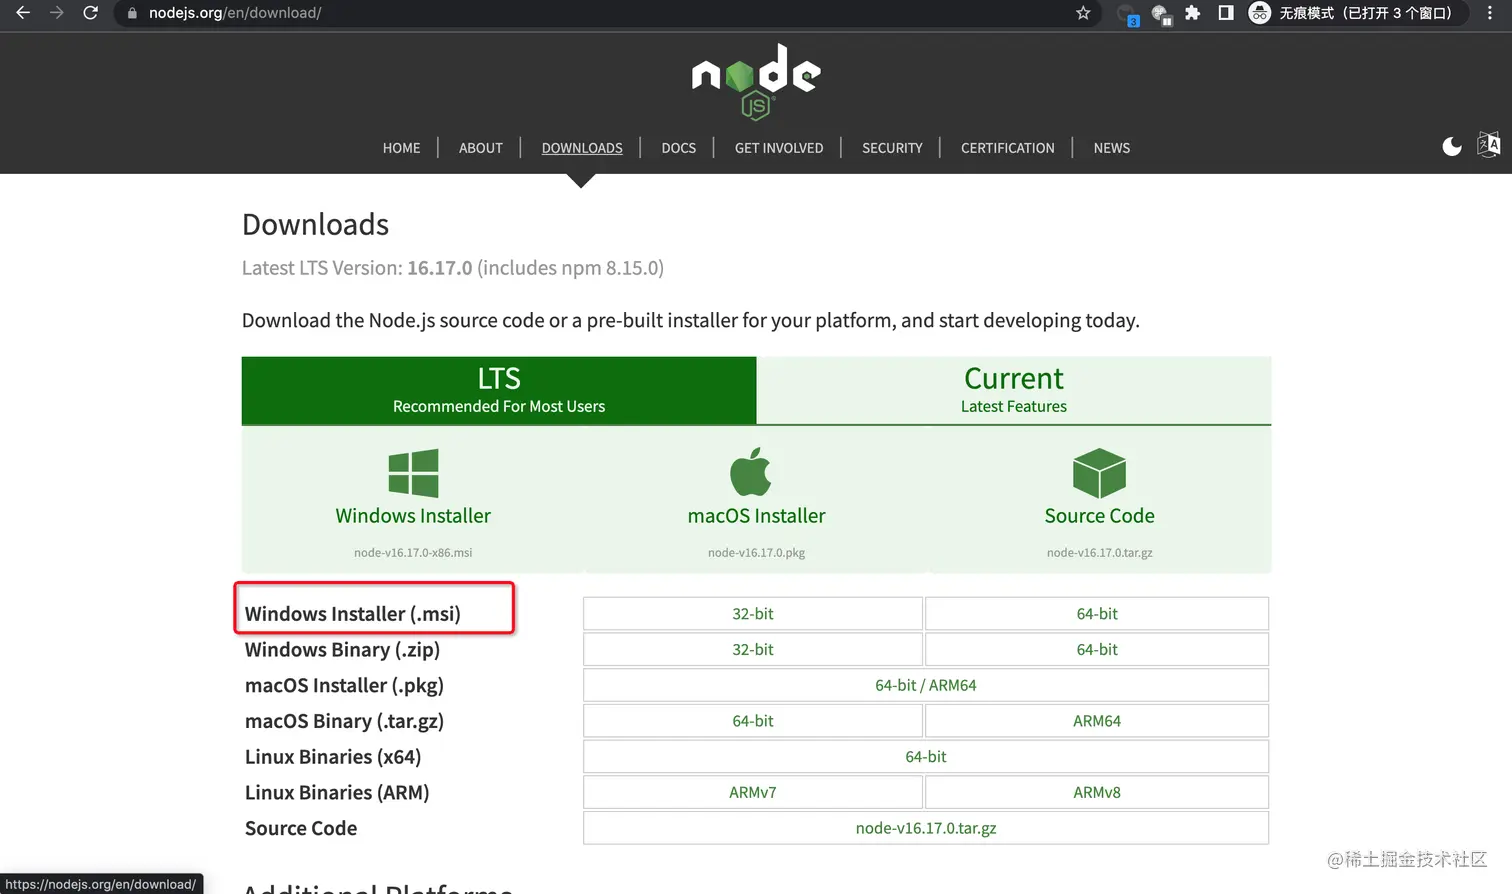Open the Extensions puzzle piece menu
This screenshot has width=1512, height=894.
[x=1193, y=13]
